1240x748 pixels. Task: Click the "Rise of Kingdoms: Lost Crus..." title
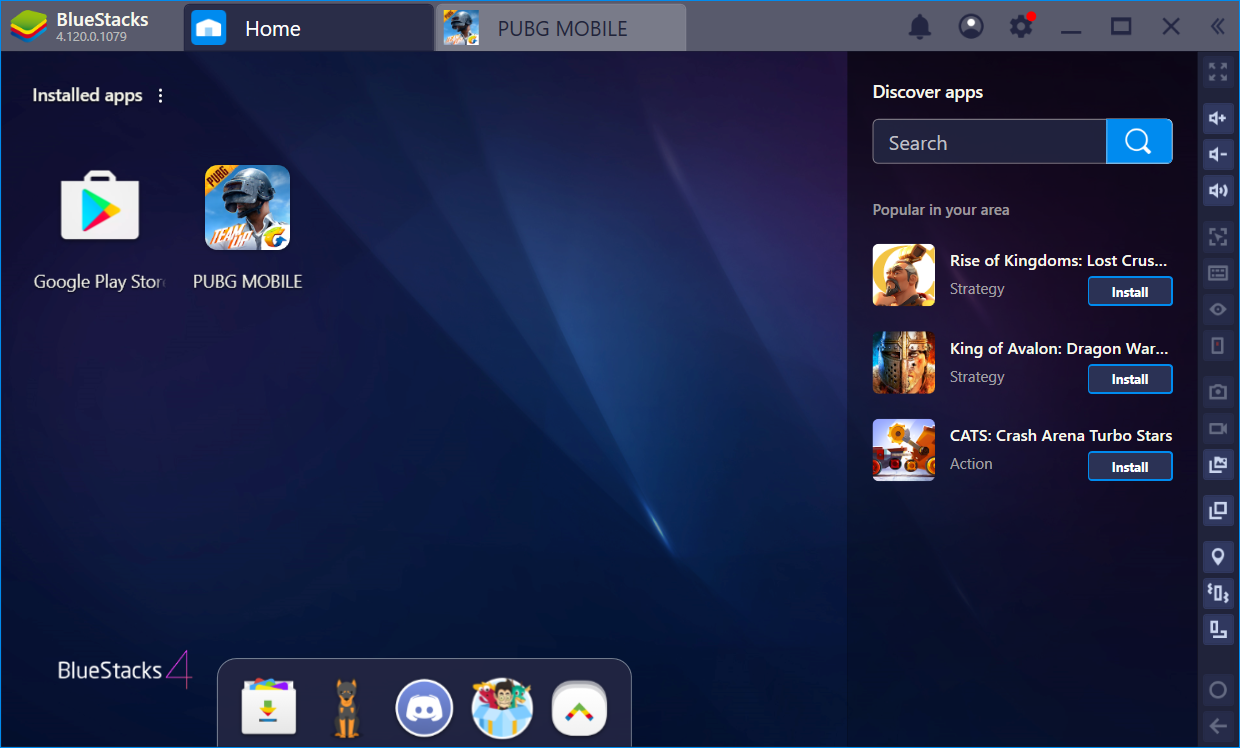click(1059, 260)
